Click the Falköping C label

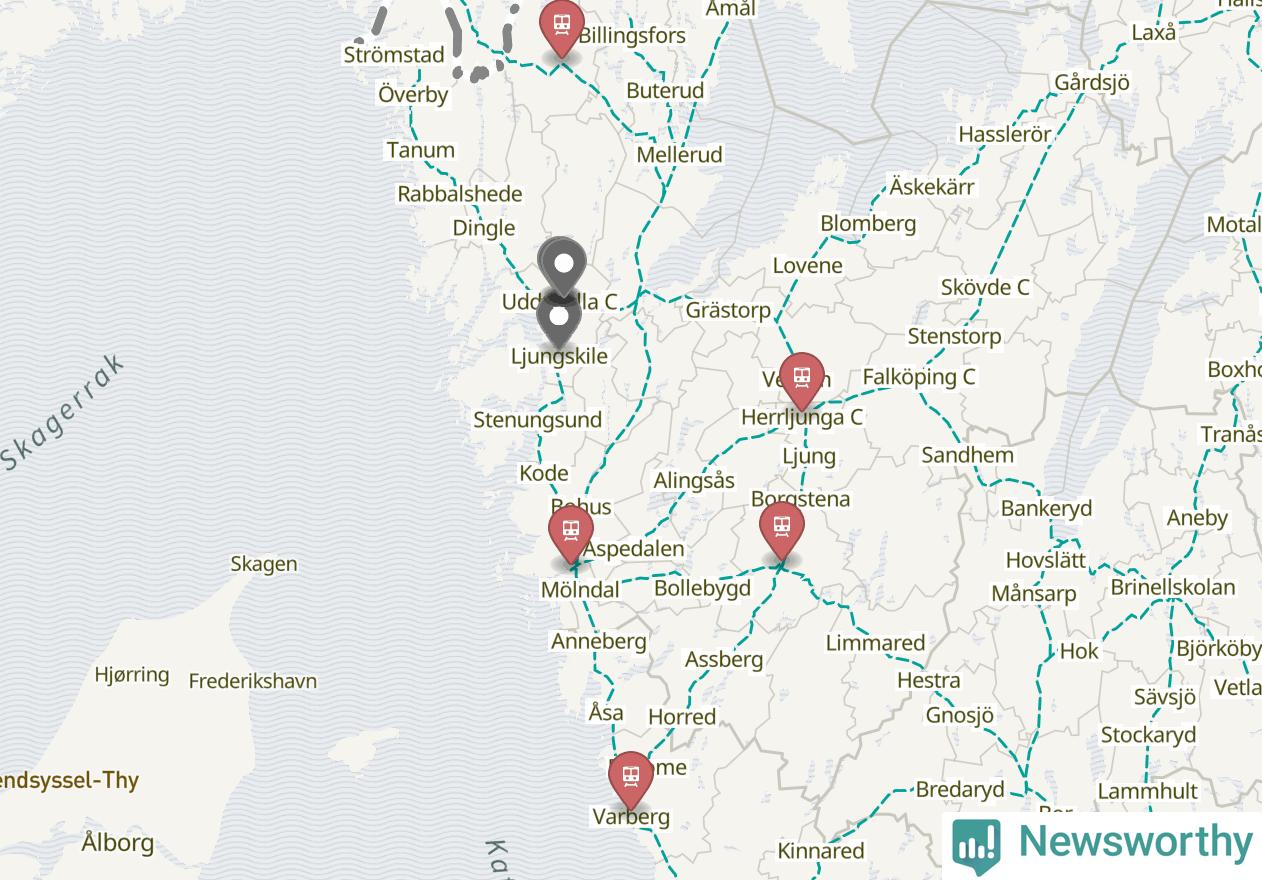click(918, 377)
